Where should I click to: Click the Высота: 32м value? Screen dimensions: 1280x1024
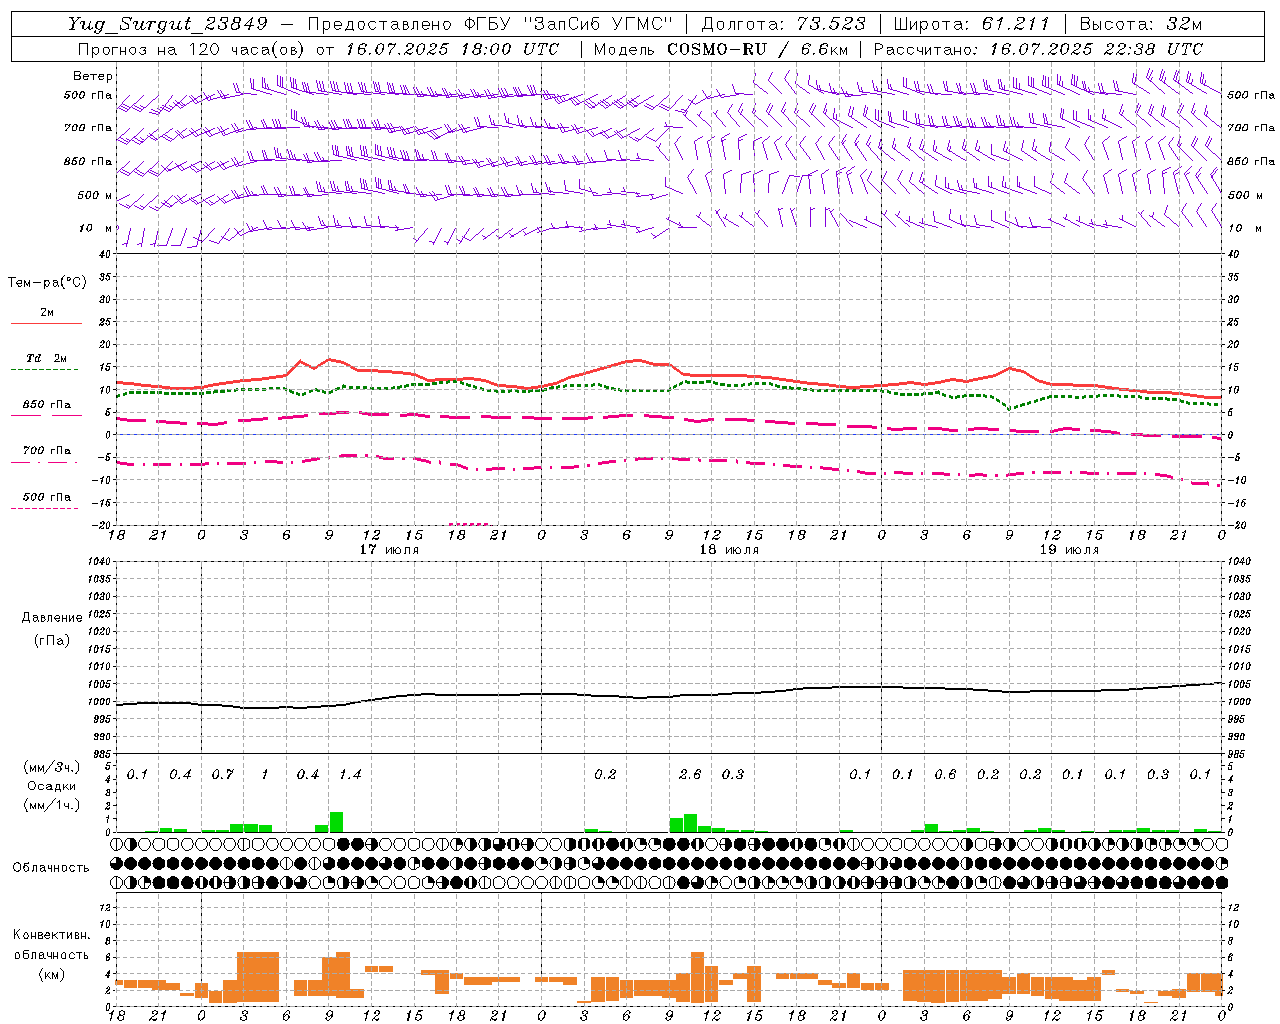click(1140, 24)
